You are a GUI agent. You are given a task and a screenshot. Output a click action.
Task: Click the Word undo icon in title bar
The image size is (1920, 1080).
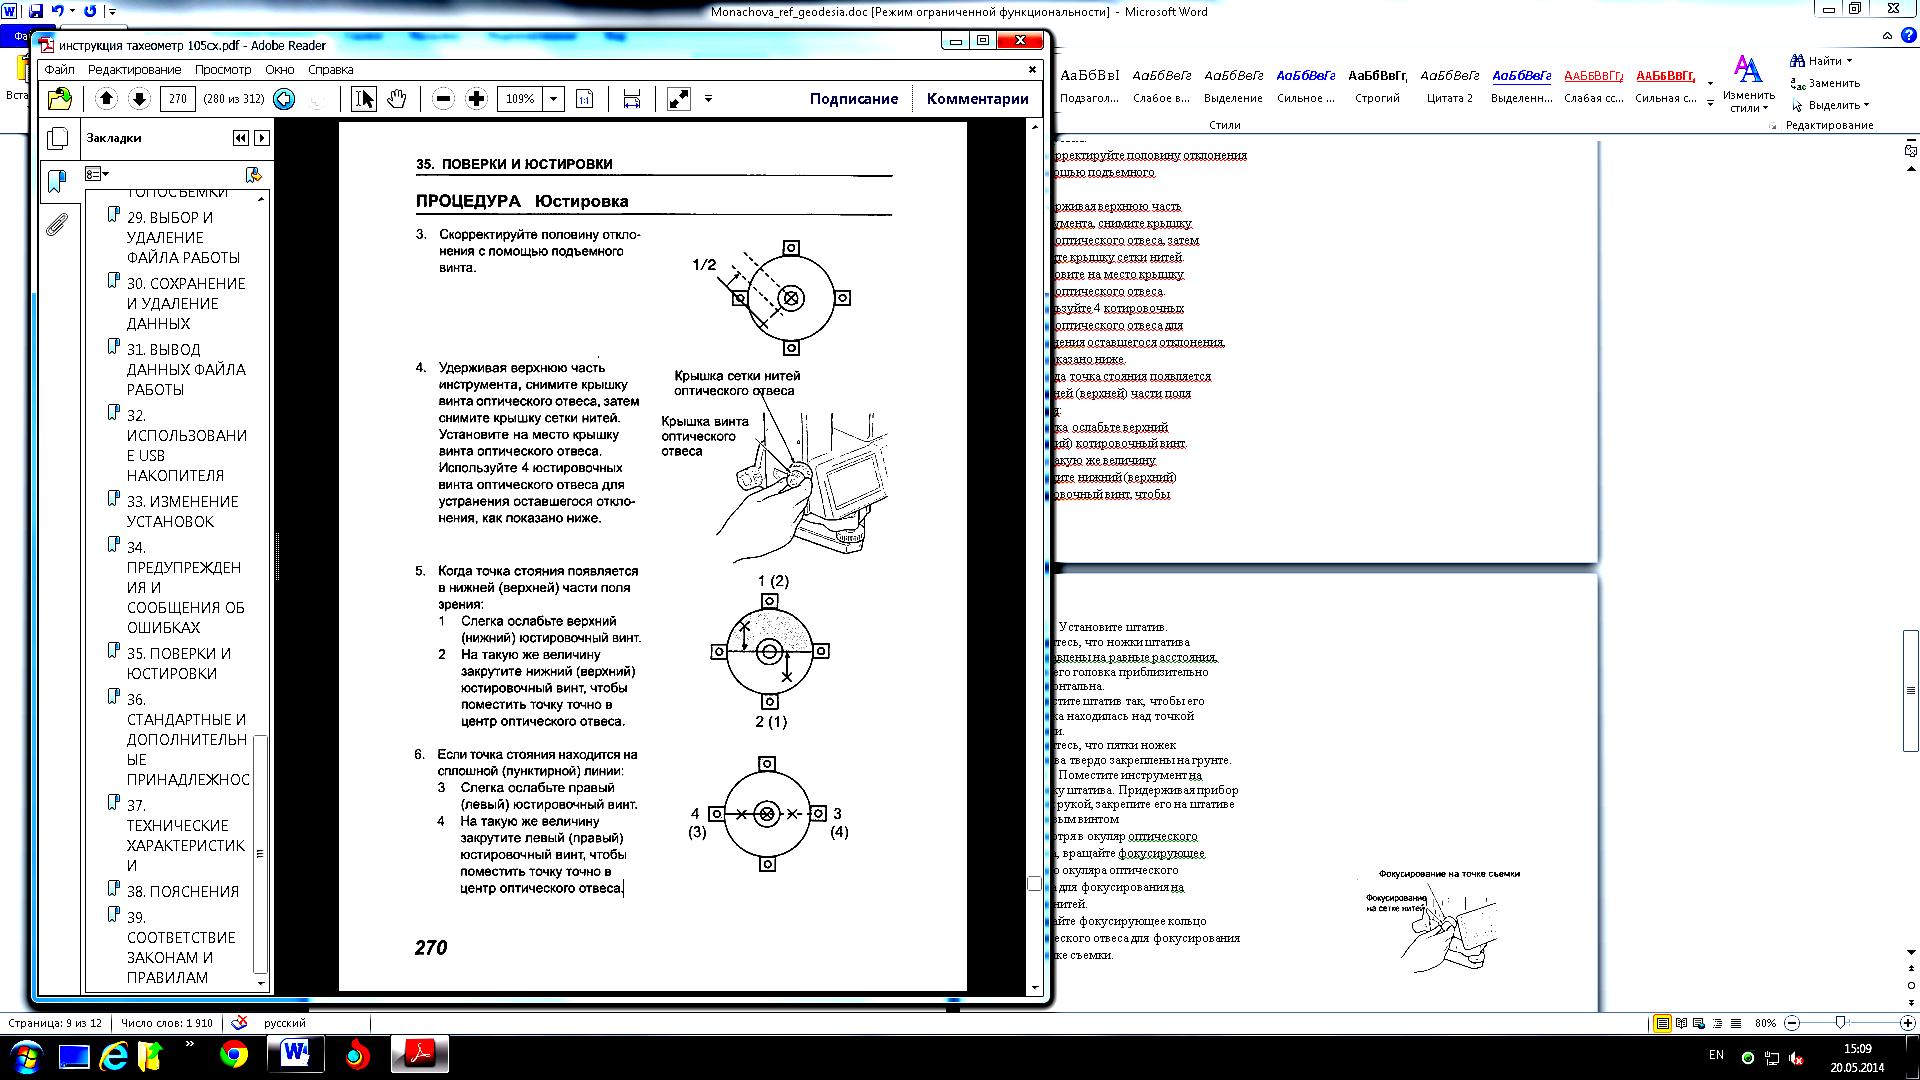pos(58,11)
